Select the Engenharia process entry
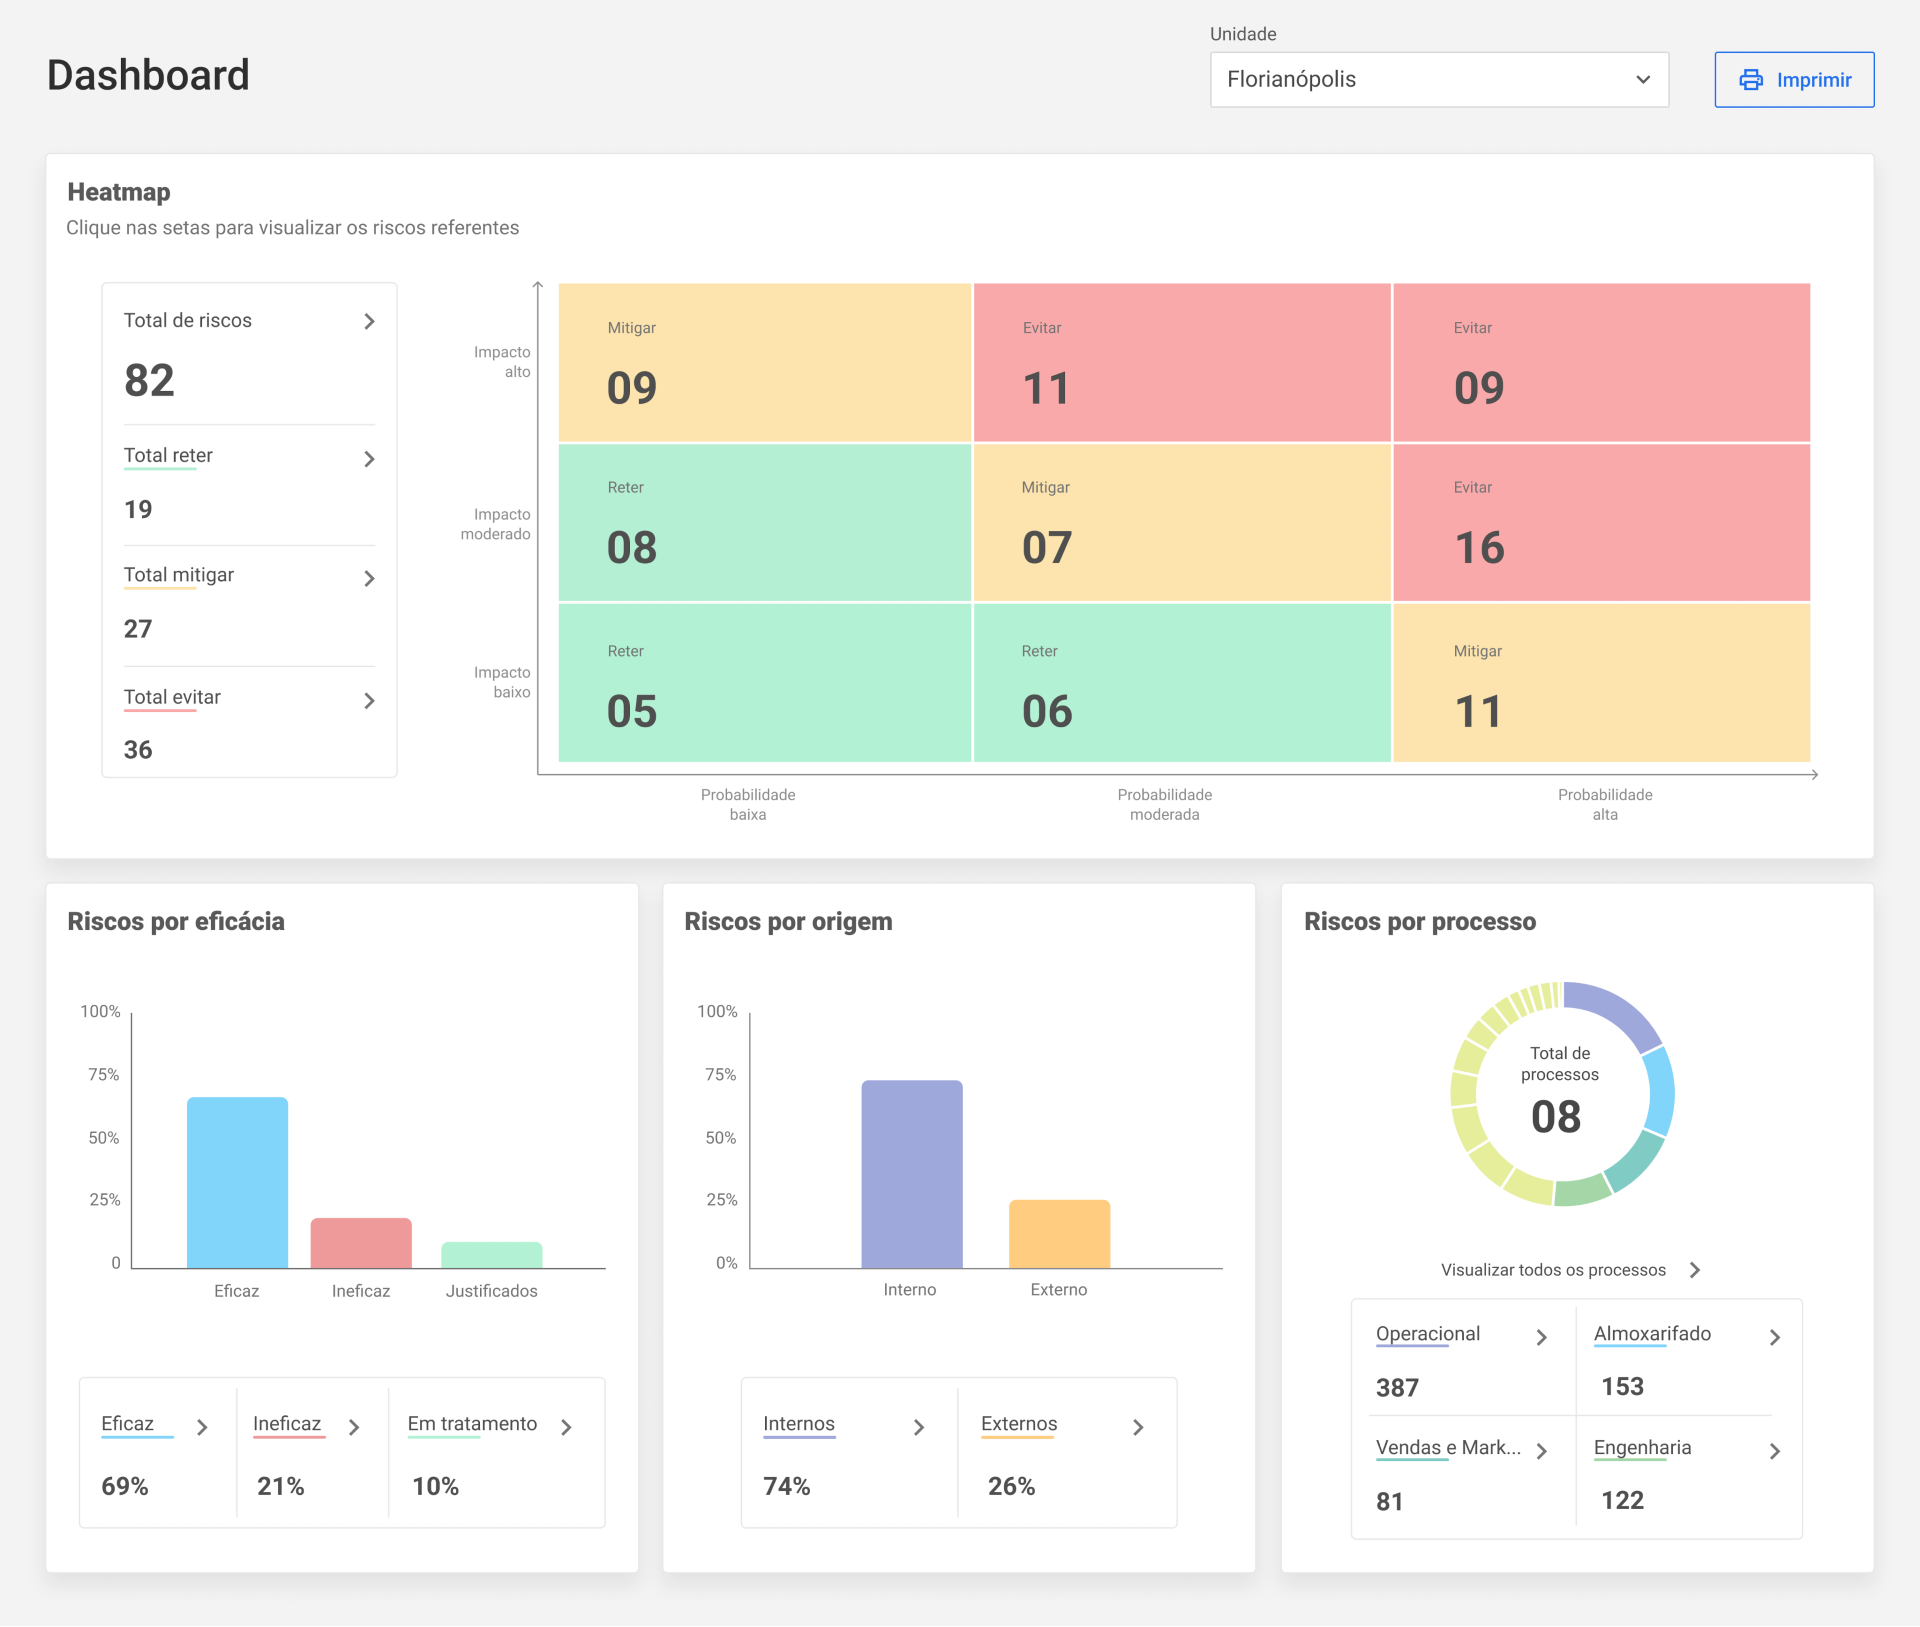The height and width of the screenshot is (1627, 1920). 1642,1448
